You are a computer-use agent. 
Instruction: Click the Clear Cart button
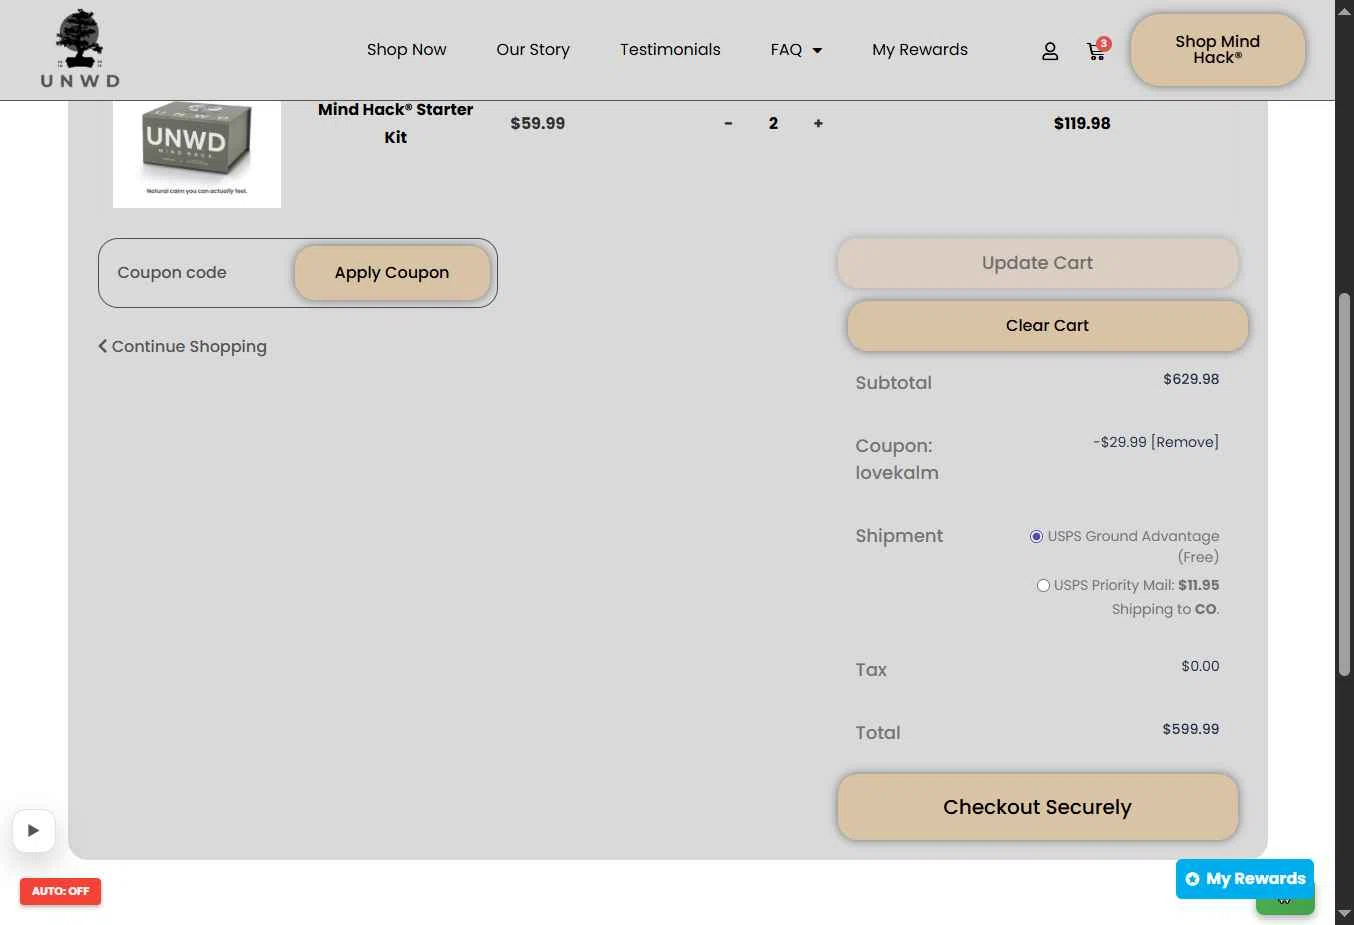tap(1047, 326)
